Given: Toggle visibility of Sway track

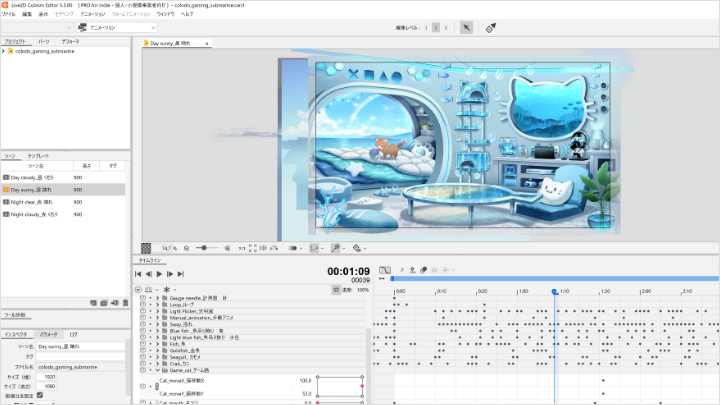Looking at the screenshot, I should 143,324.
